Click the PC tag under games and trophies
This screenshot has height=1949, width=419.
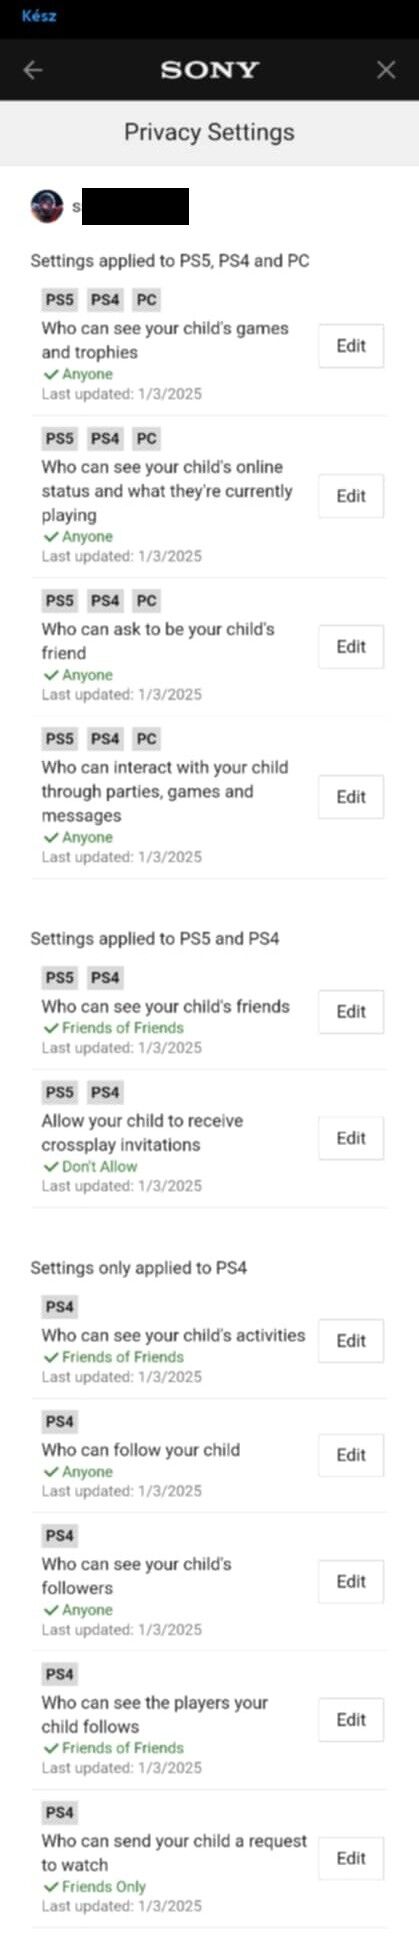(x=147, y=300)
